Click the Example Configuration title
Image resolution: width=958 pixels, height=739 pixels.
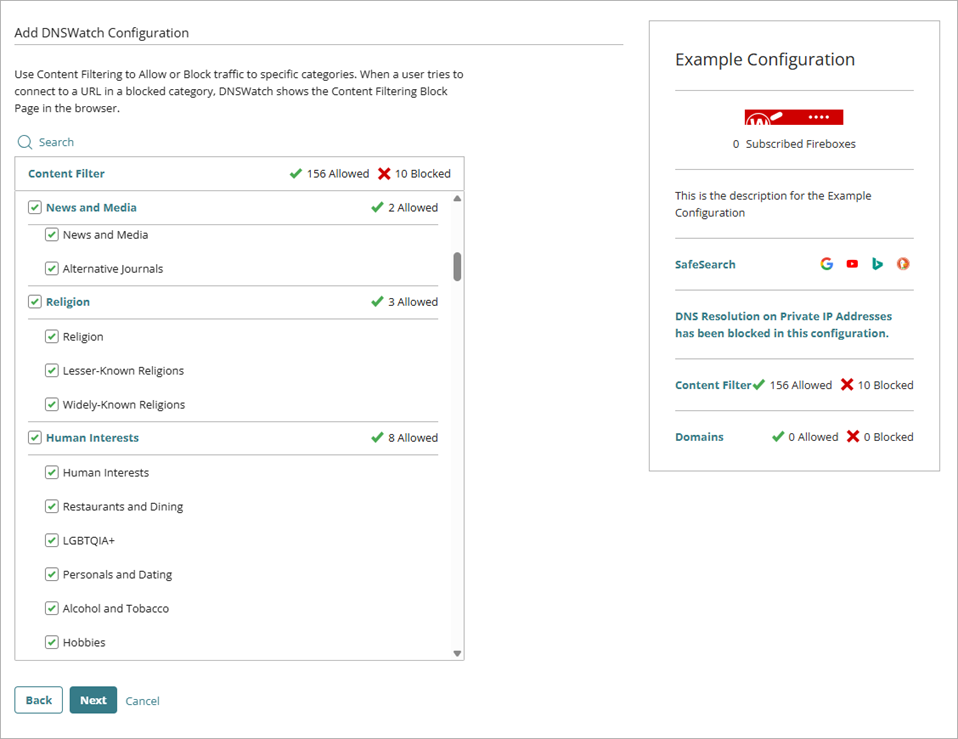click(764, 60)
